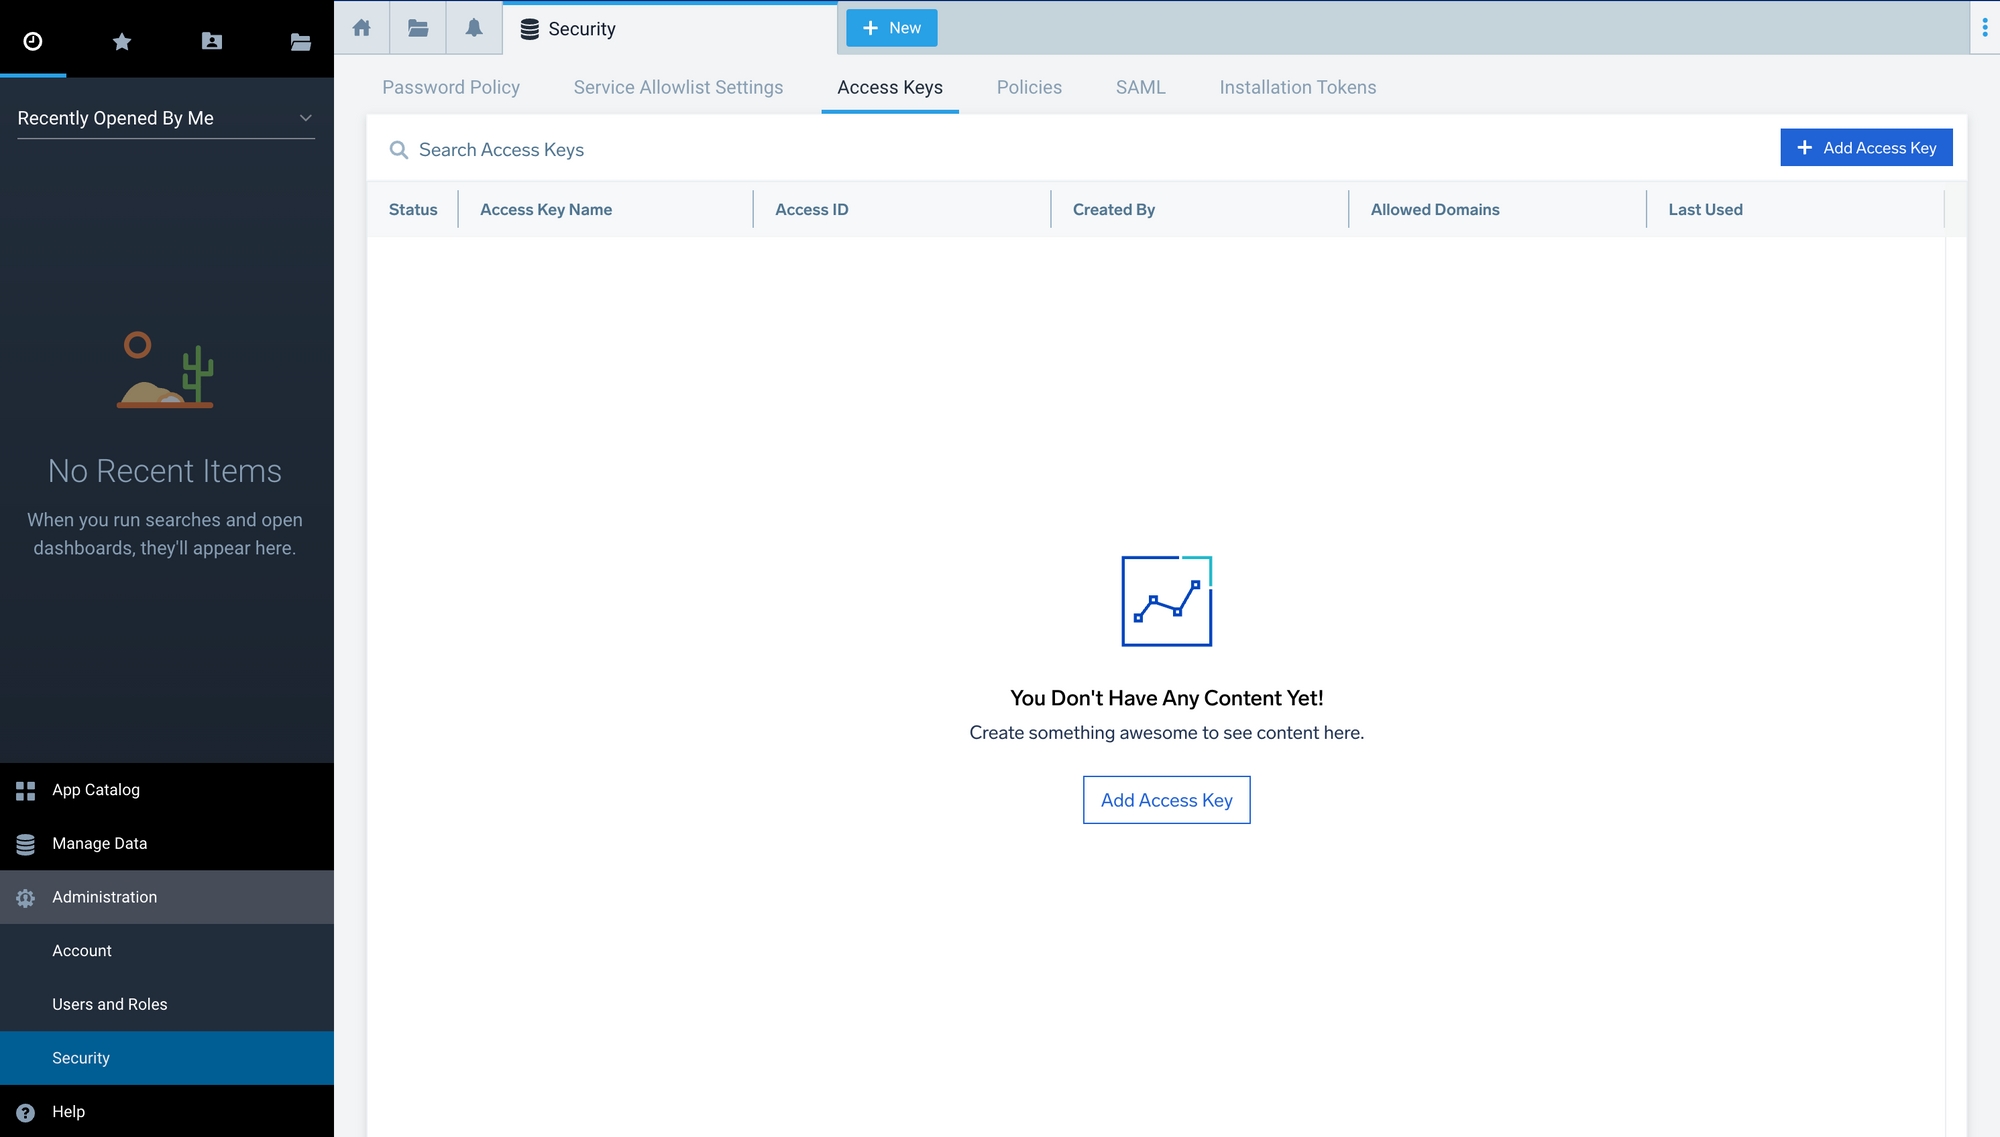This screenshot has width=2000, height=1137.
Task: Open the Installation Tokens tab
Action: click(x=1297, y=87)
